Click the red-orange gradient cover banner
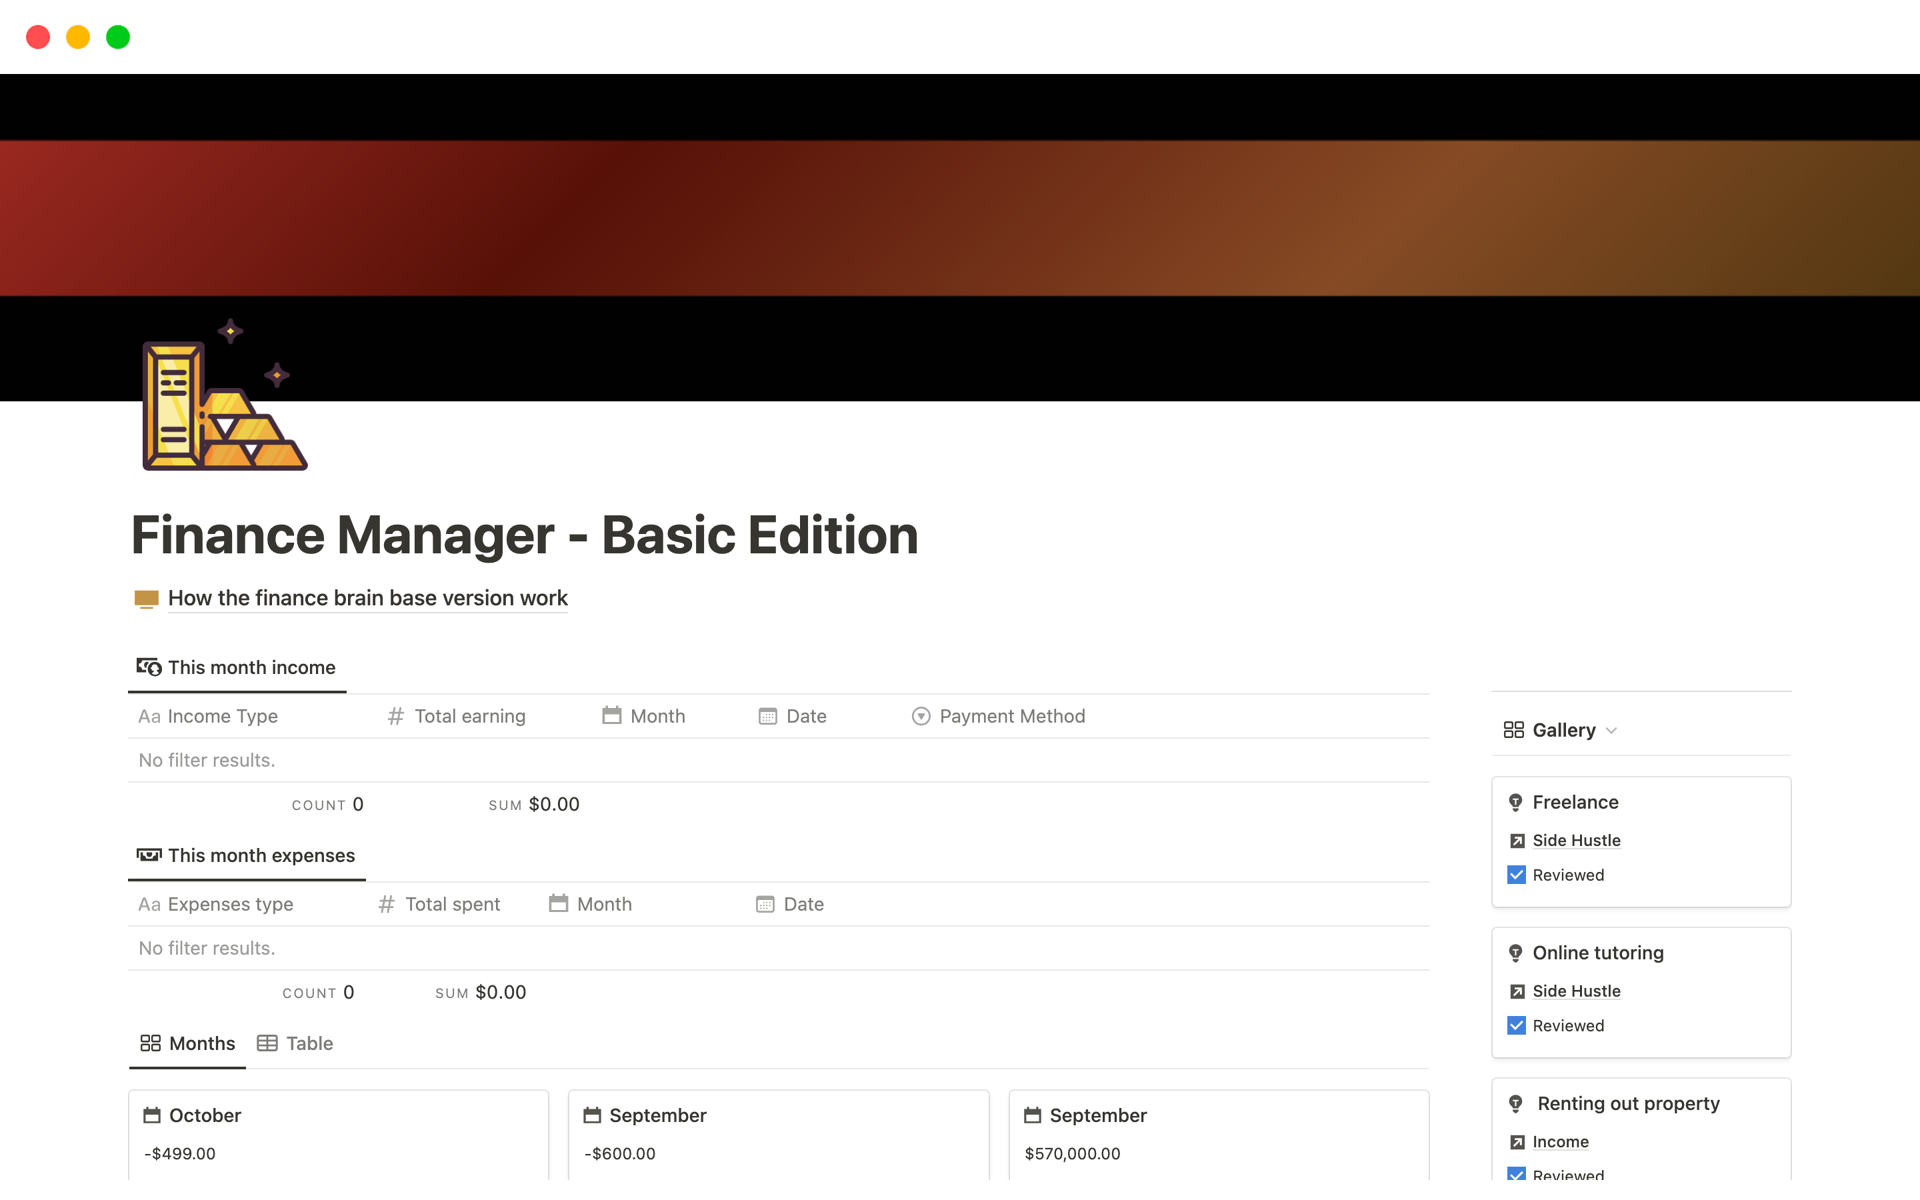 coord(960,218)
